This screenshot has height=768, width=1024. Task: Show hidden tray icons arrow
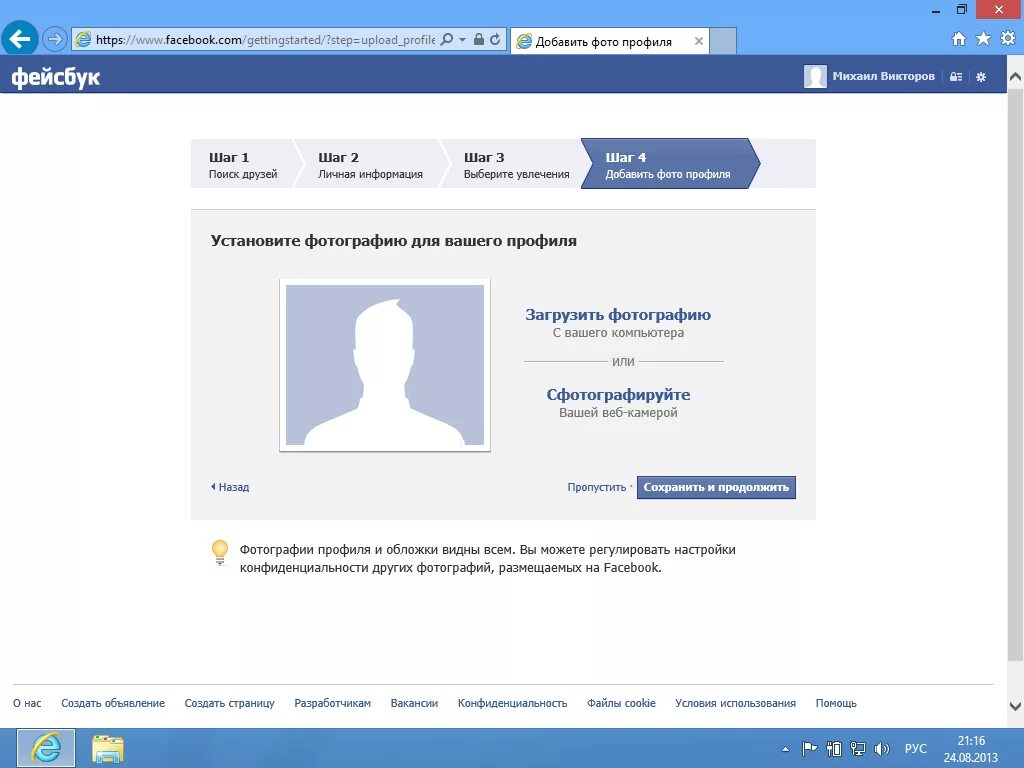[786, 749]
